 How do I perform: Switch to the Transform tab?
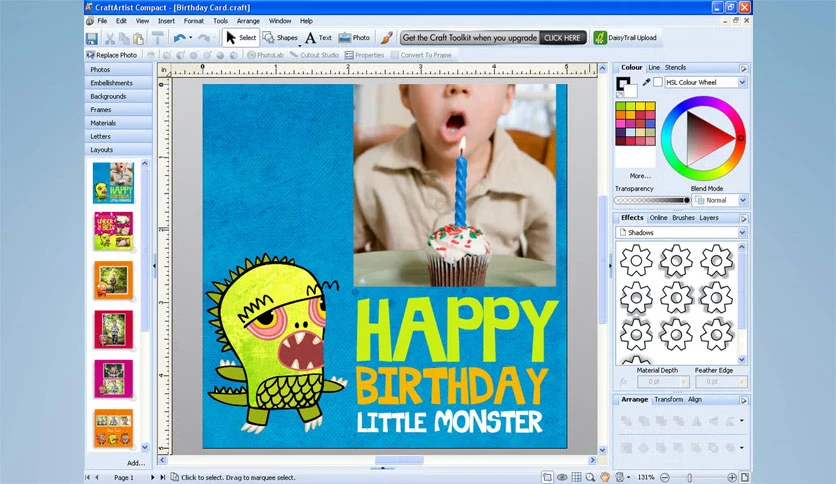(668, 399)
